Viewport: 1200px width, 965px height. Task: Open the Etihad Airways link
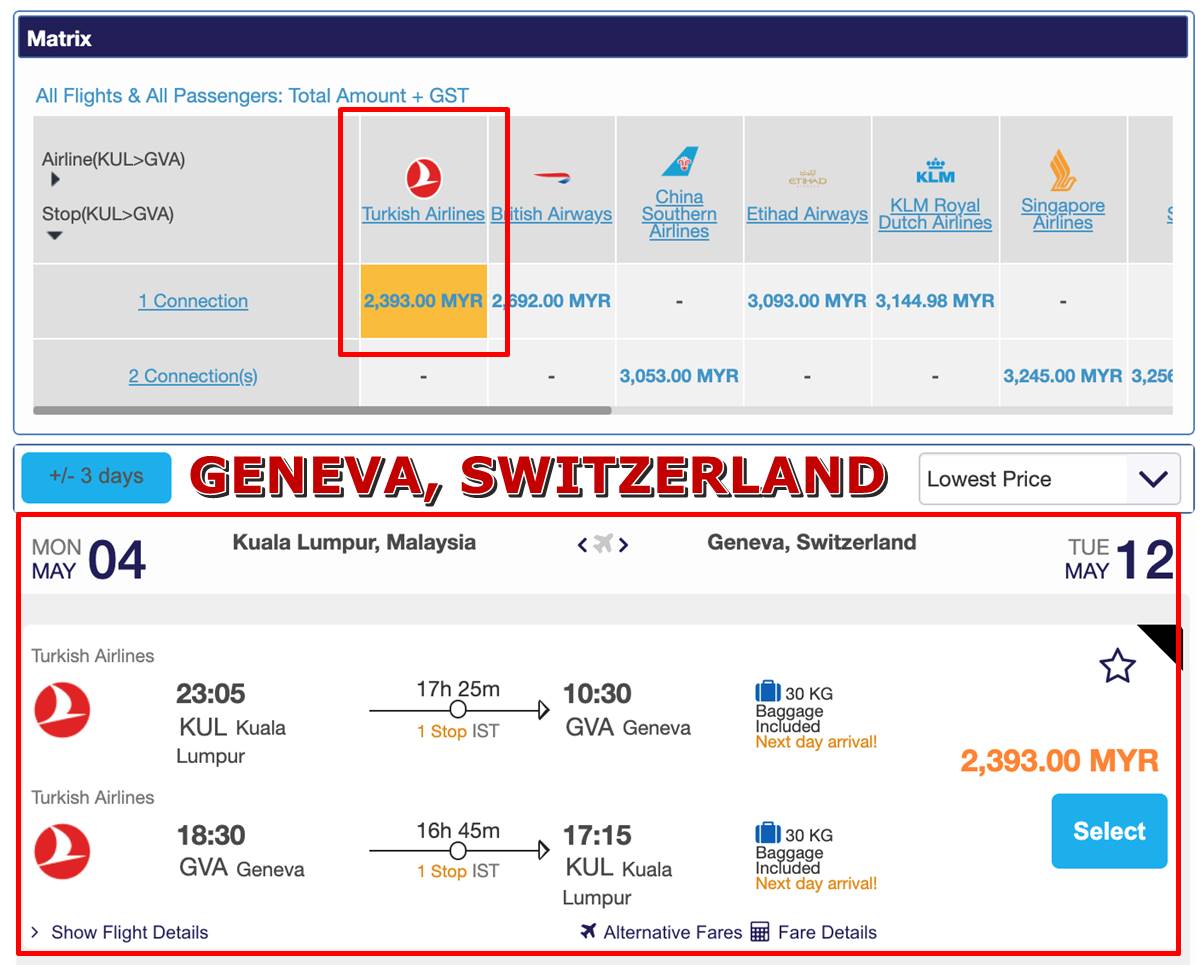807,214
